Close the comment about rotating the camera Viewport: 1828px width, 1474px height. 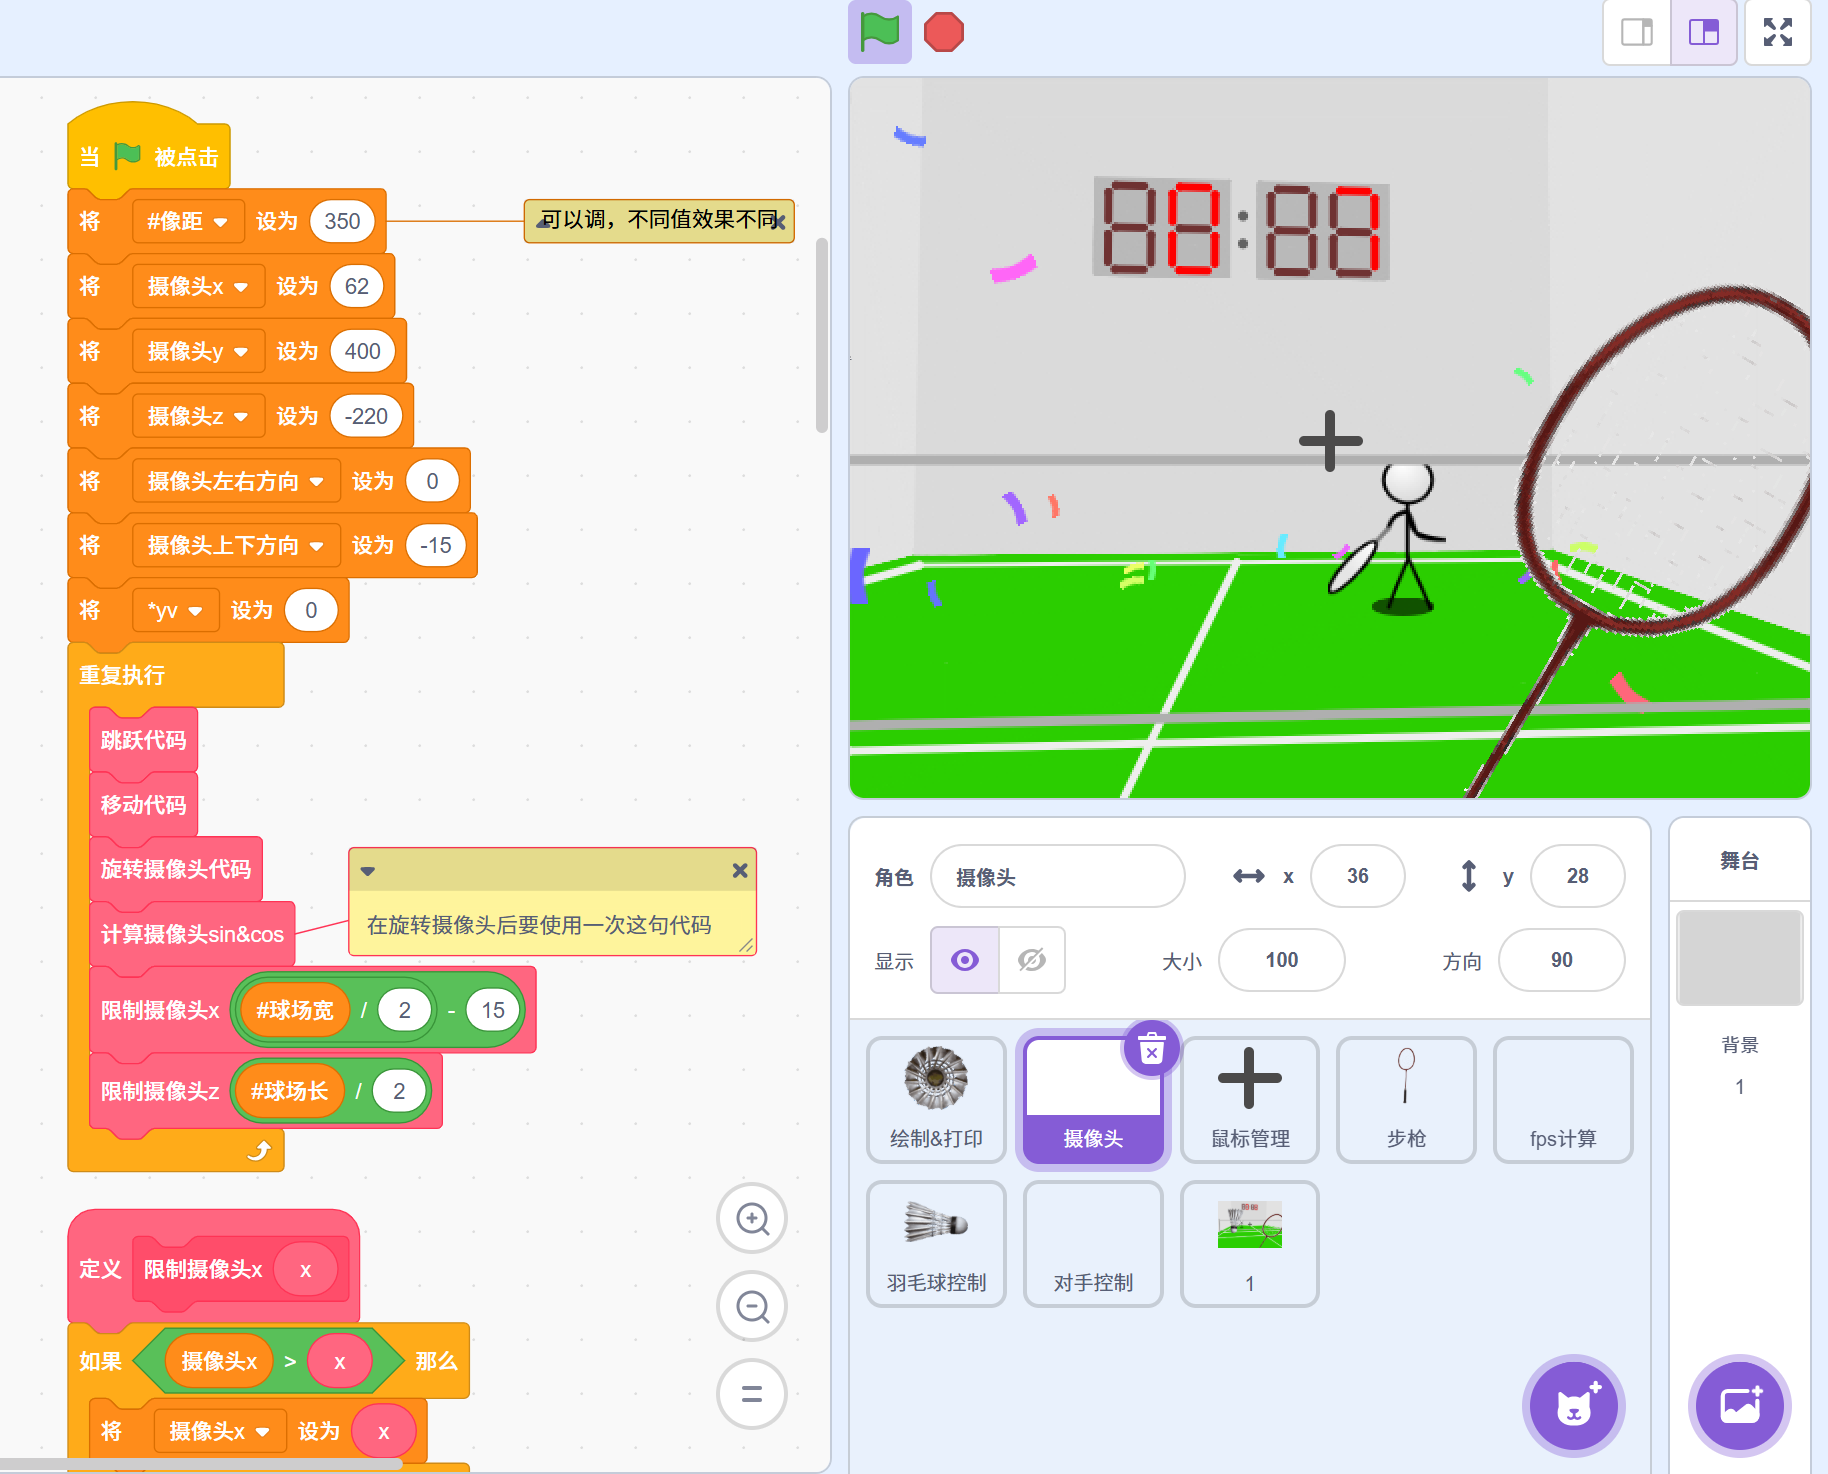tap(740, 871)
